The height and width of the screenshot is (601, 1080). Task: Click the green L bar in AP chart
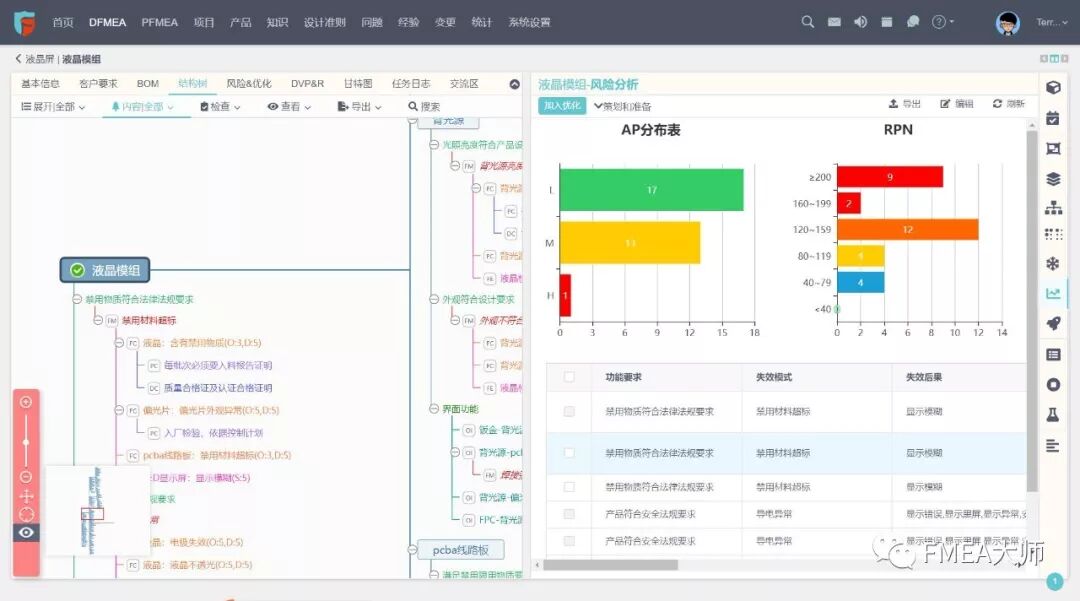tap(652, 190)
